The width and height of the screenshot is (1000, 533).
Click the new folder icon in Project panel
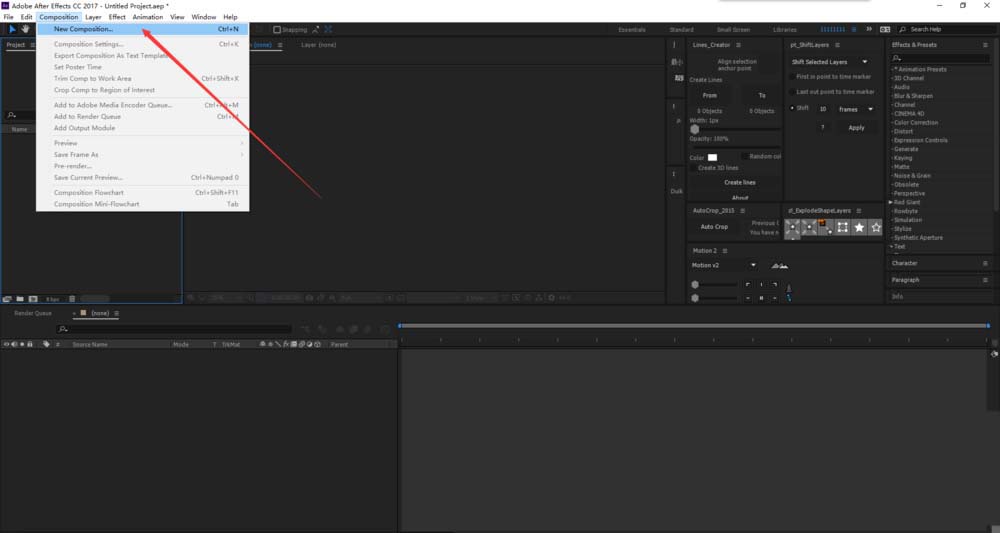click(x=19, y=298)
